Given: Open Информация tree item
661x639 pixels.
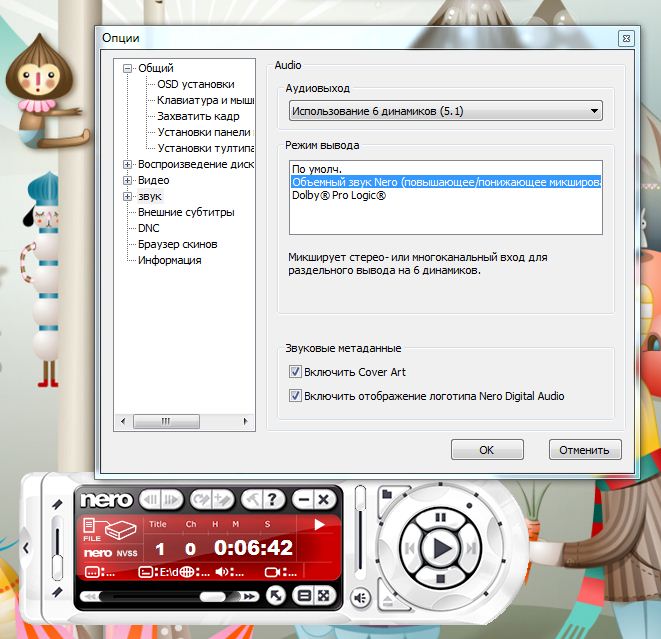Looking at the screenshot, I should (169, 260).
